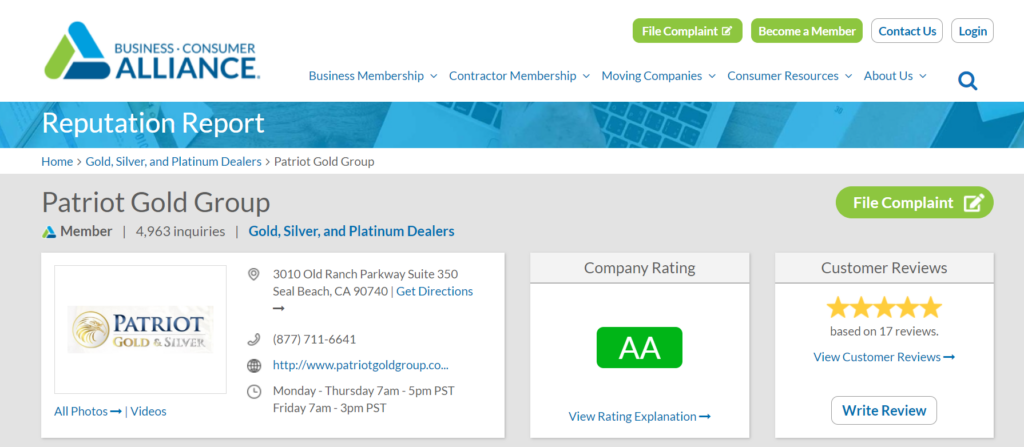Viewport: 1024px width, 447px height.
Task: Click the top header File Complaint button
Action: click(687, 31)
